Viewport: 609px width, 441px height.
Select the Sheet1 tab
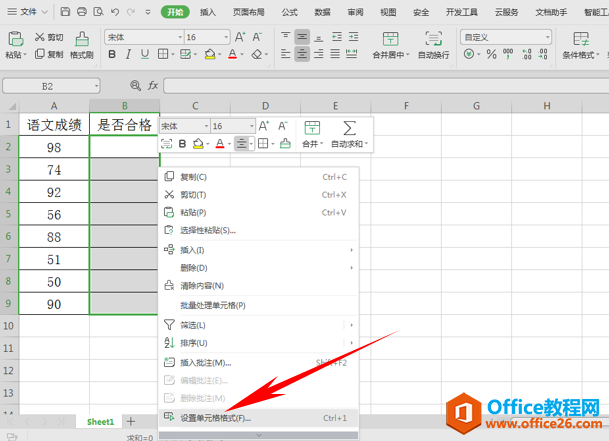(x=100, y=422)
